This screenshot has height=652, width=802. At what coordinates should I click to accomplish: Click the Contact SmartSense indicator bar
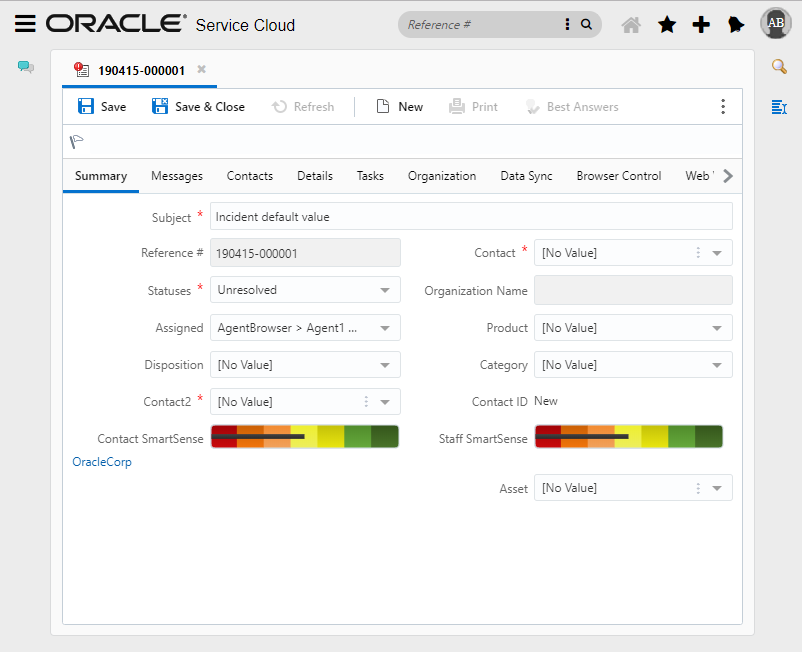click(304, 436)
